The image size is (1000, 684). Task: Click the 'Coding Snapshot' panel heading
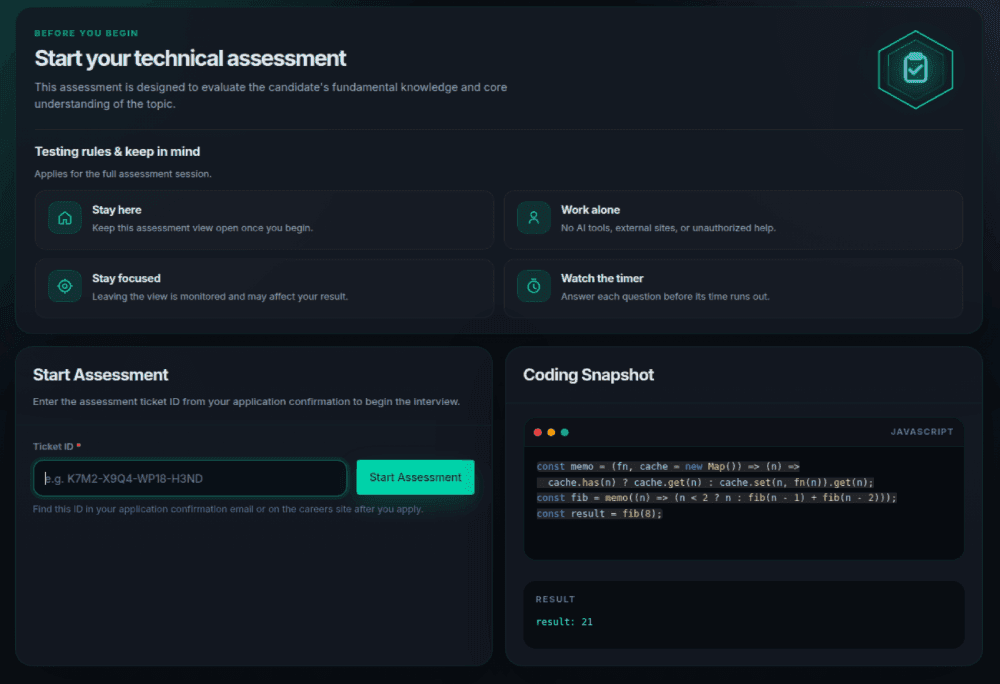pyautogui.click(x=589, y=375)
